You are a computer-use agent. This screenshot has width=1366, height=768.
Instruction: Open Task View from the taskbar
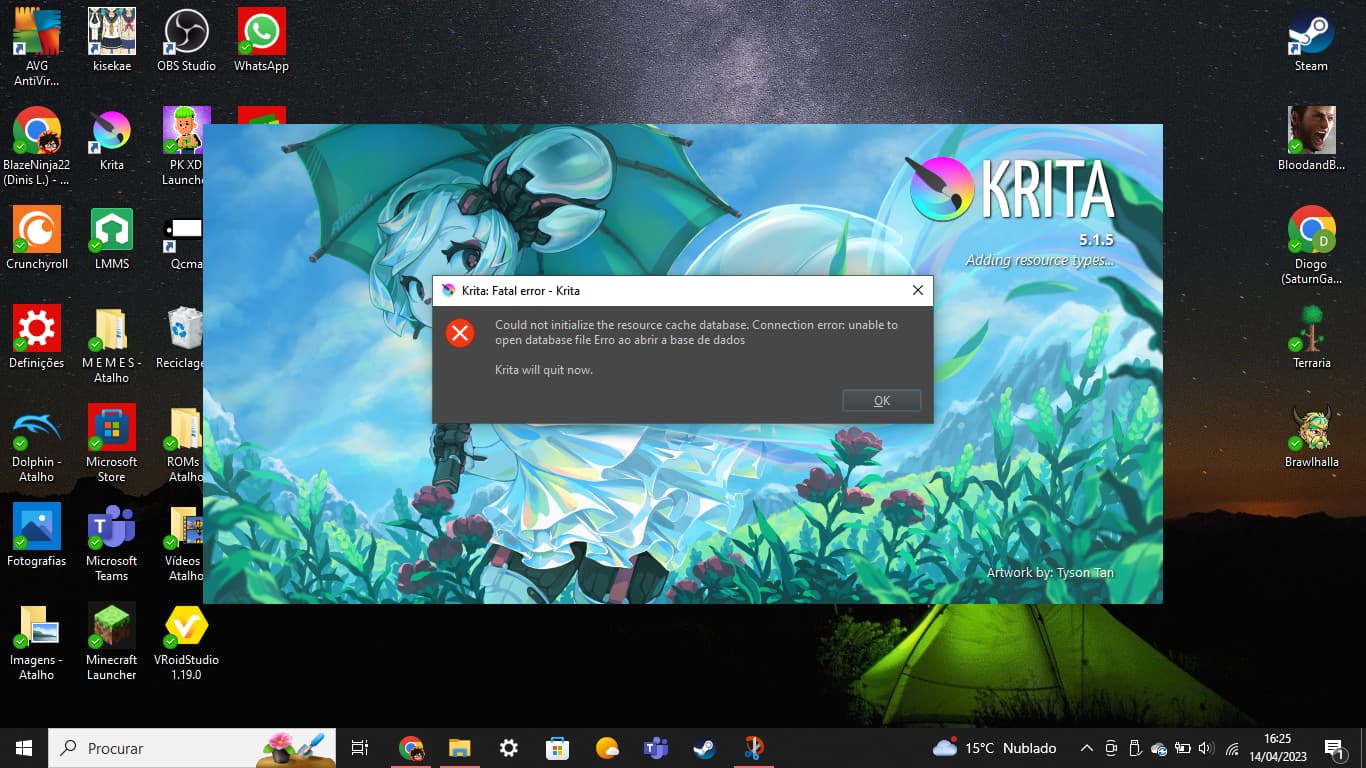click(x=360, y=748)
